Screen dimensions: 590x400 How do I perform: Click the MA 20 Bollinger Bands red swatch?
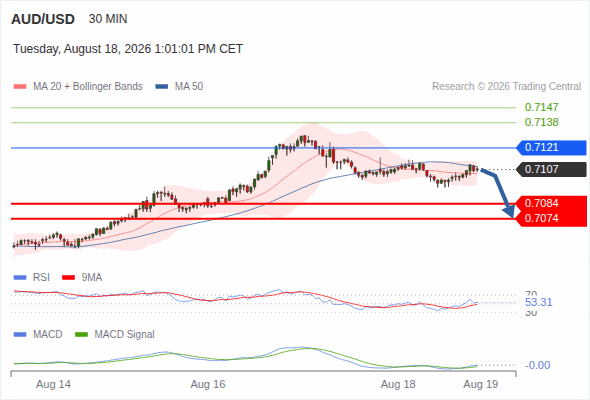click(20, 87)
